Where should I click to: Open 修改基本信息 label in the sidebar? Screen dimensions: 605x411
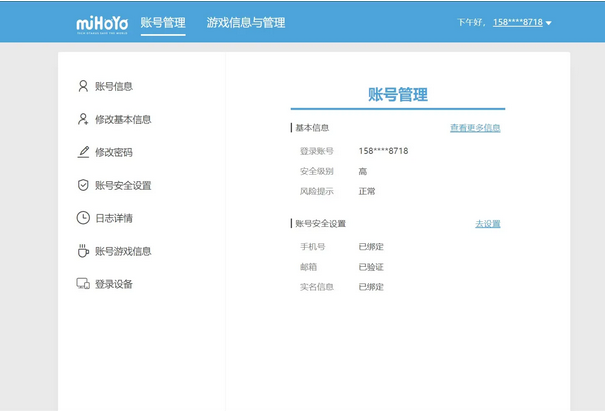123,120
